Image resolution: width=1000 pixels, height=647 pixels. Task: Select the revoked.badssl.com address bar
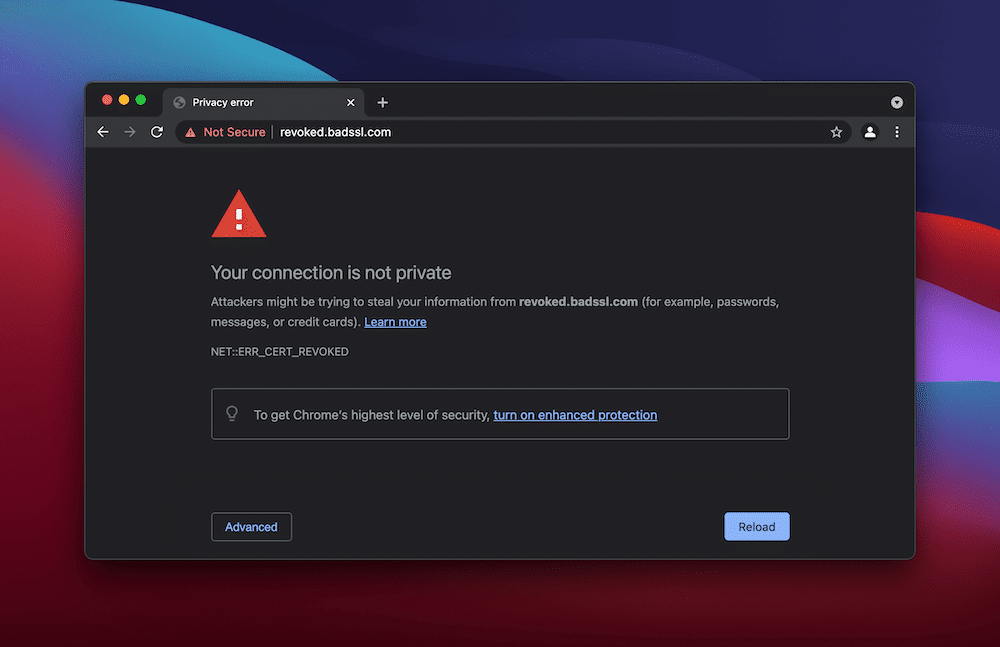335,131
